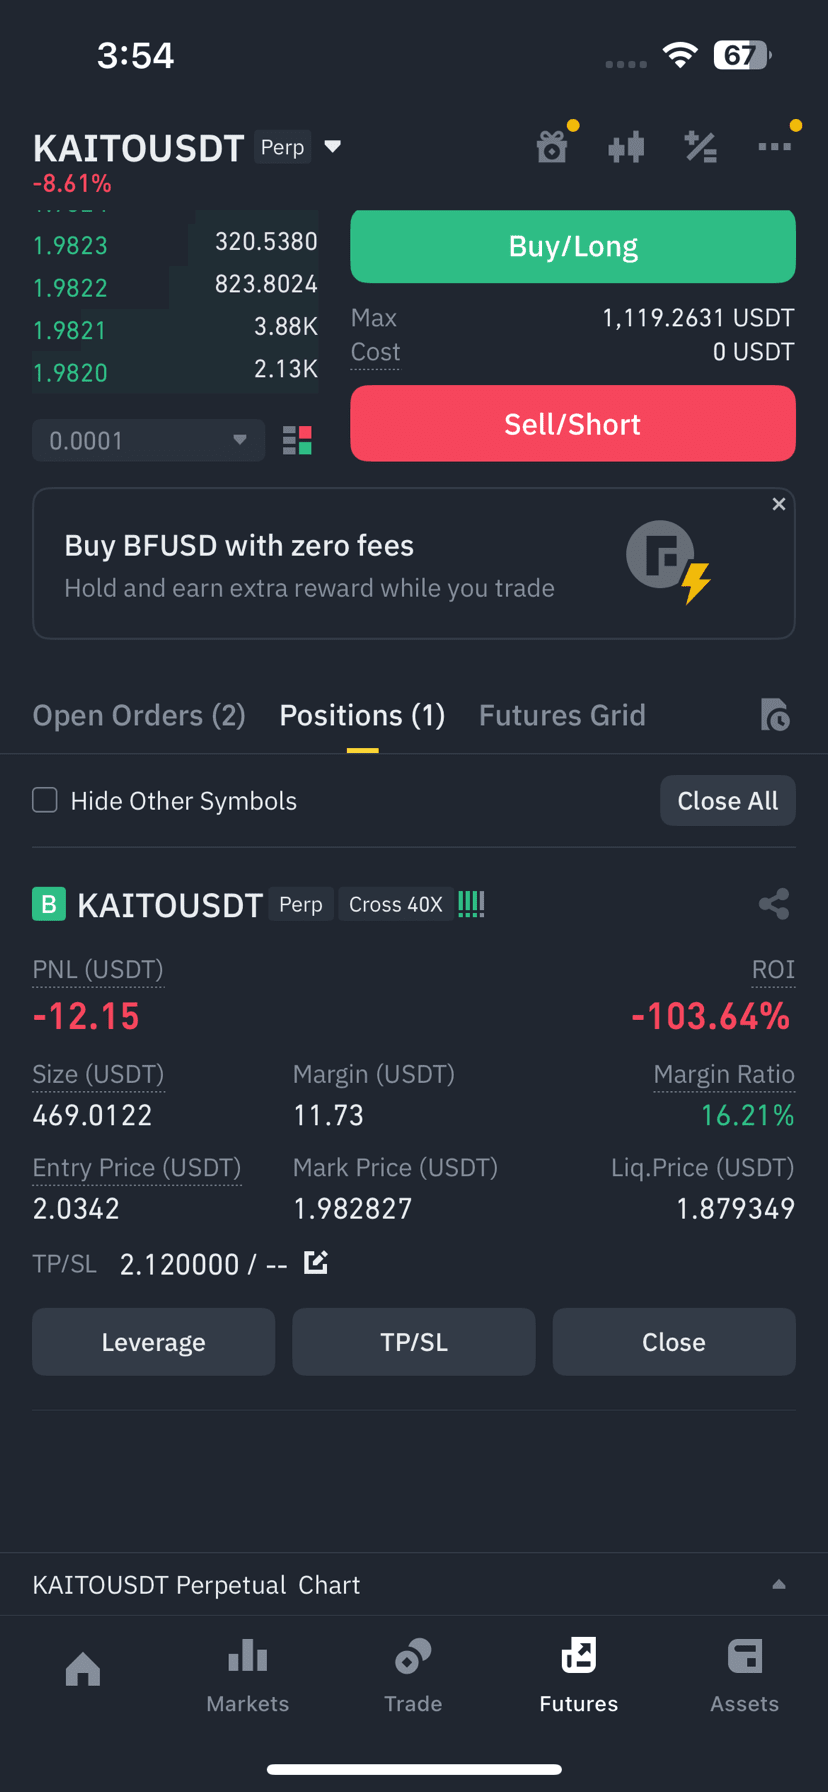Tap the -8.61% price change text

72,183
